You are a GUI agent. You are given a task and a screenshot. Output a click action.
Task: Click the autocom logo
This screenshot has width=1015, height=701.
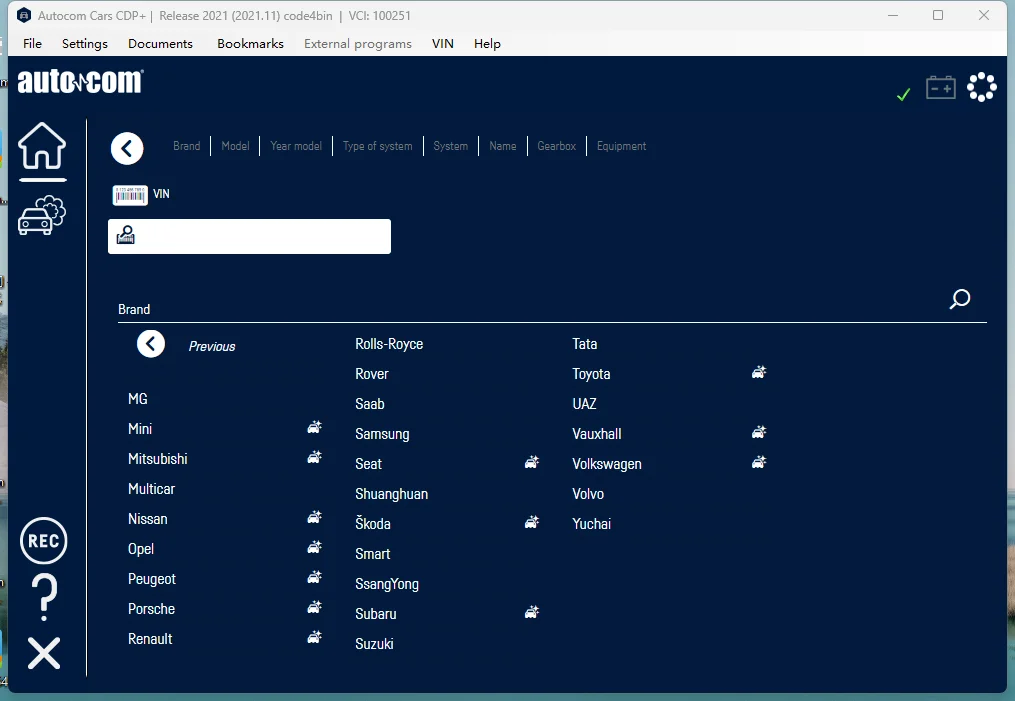(x=80, y=82)
